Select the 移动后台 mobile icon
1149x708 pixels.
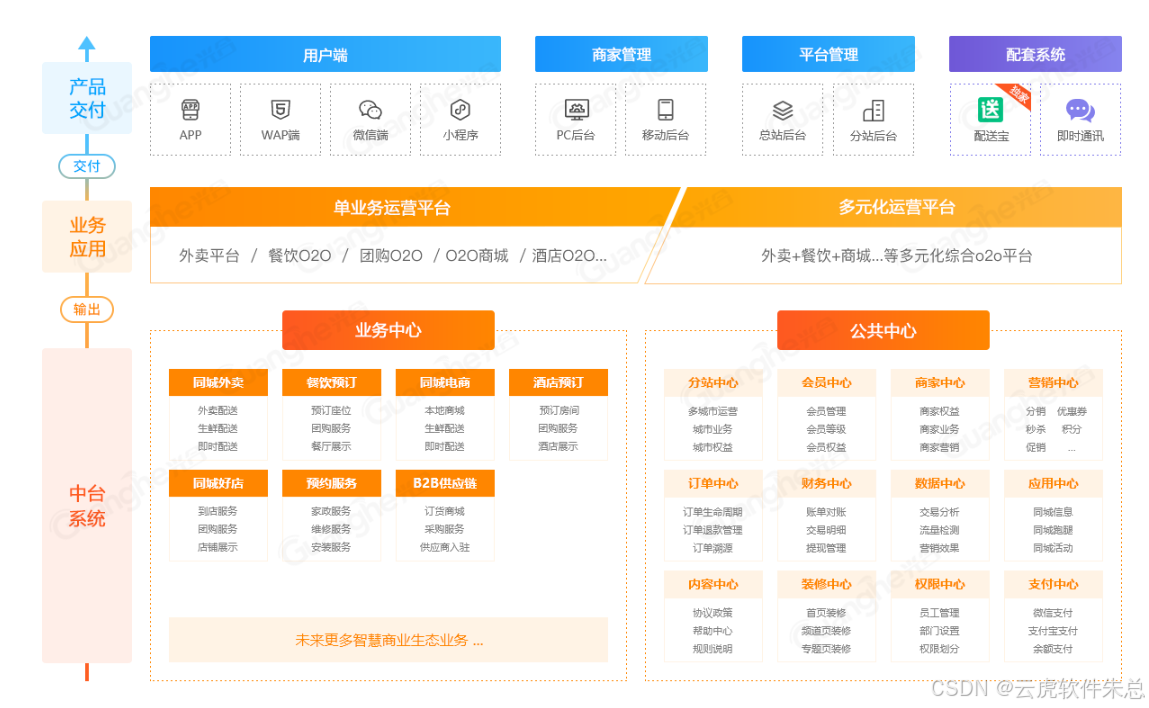665,109
